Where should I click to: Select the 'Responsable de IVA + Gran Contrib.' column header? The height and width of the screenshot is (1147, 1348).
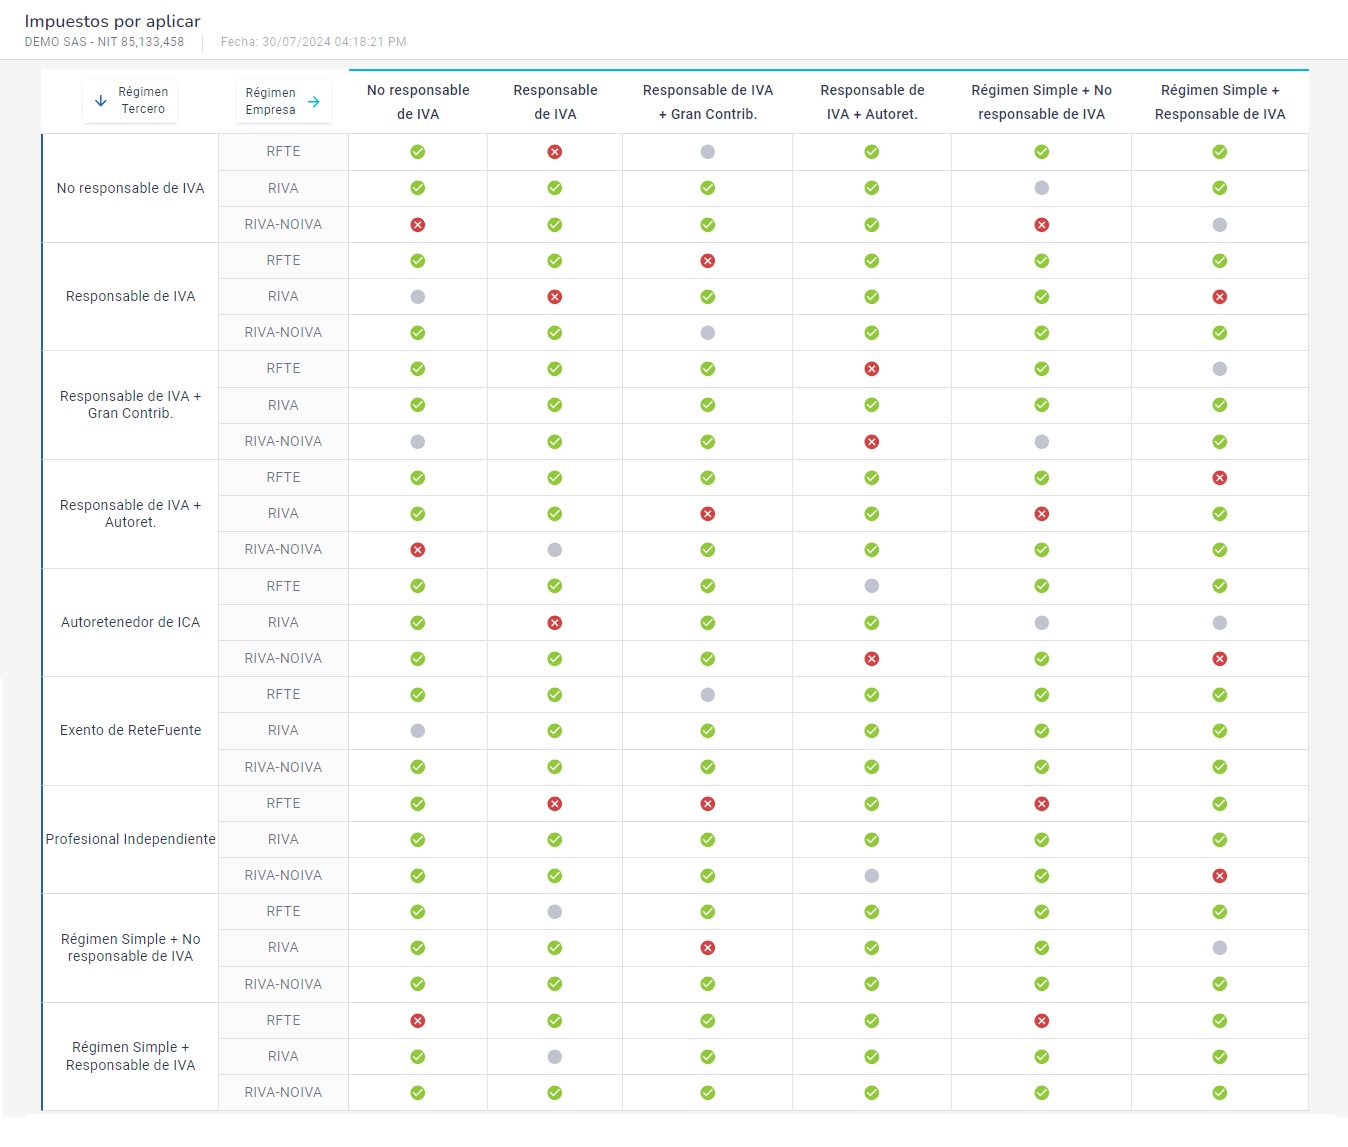tap(708, 102)
